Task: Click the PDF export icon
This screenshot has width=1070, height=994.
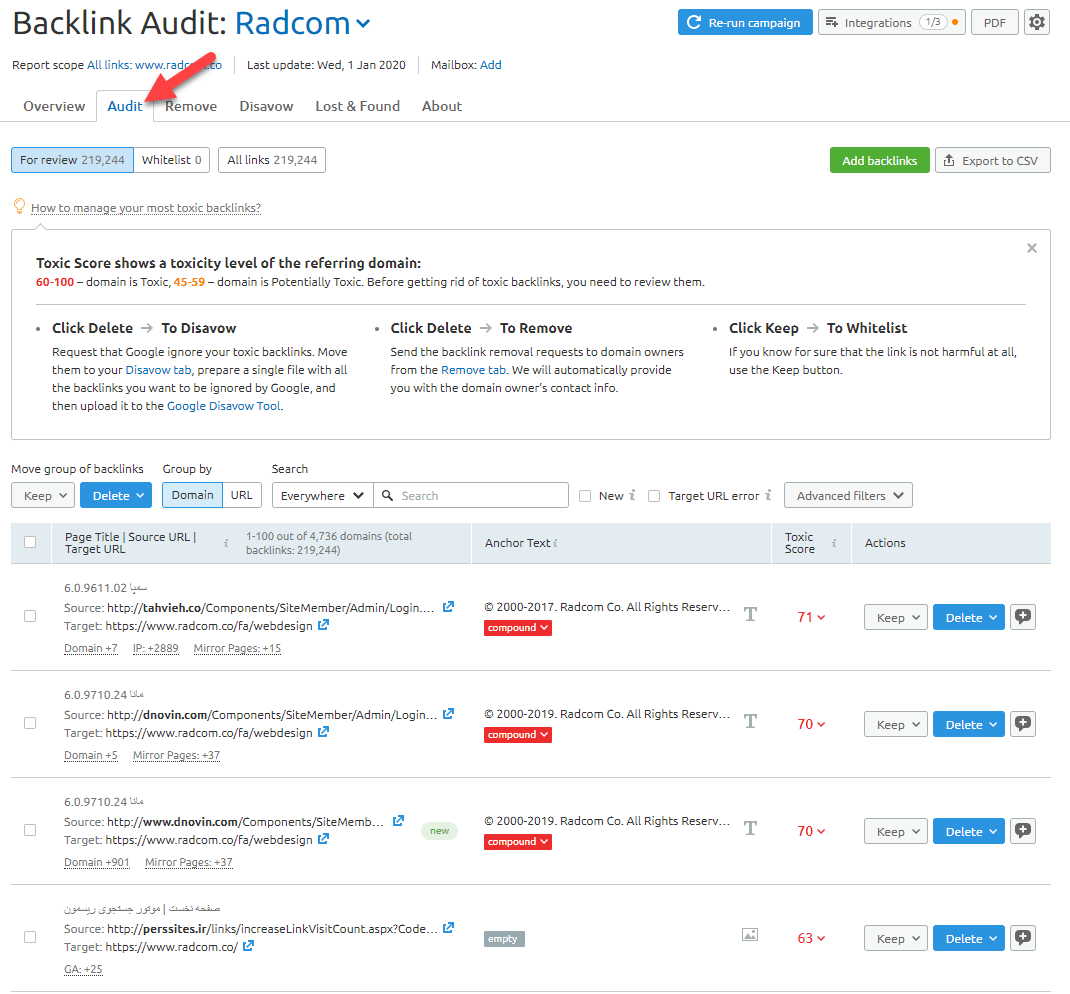Action: tap(994, 21)
